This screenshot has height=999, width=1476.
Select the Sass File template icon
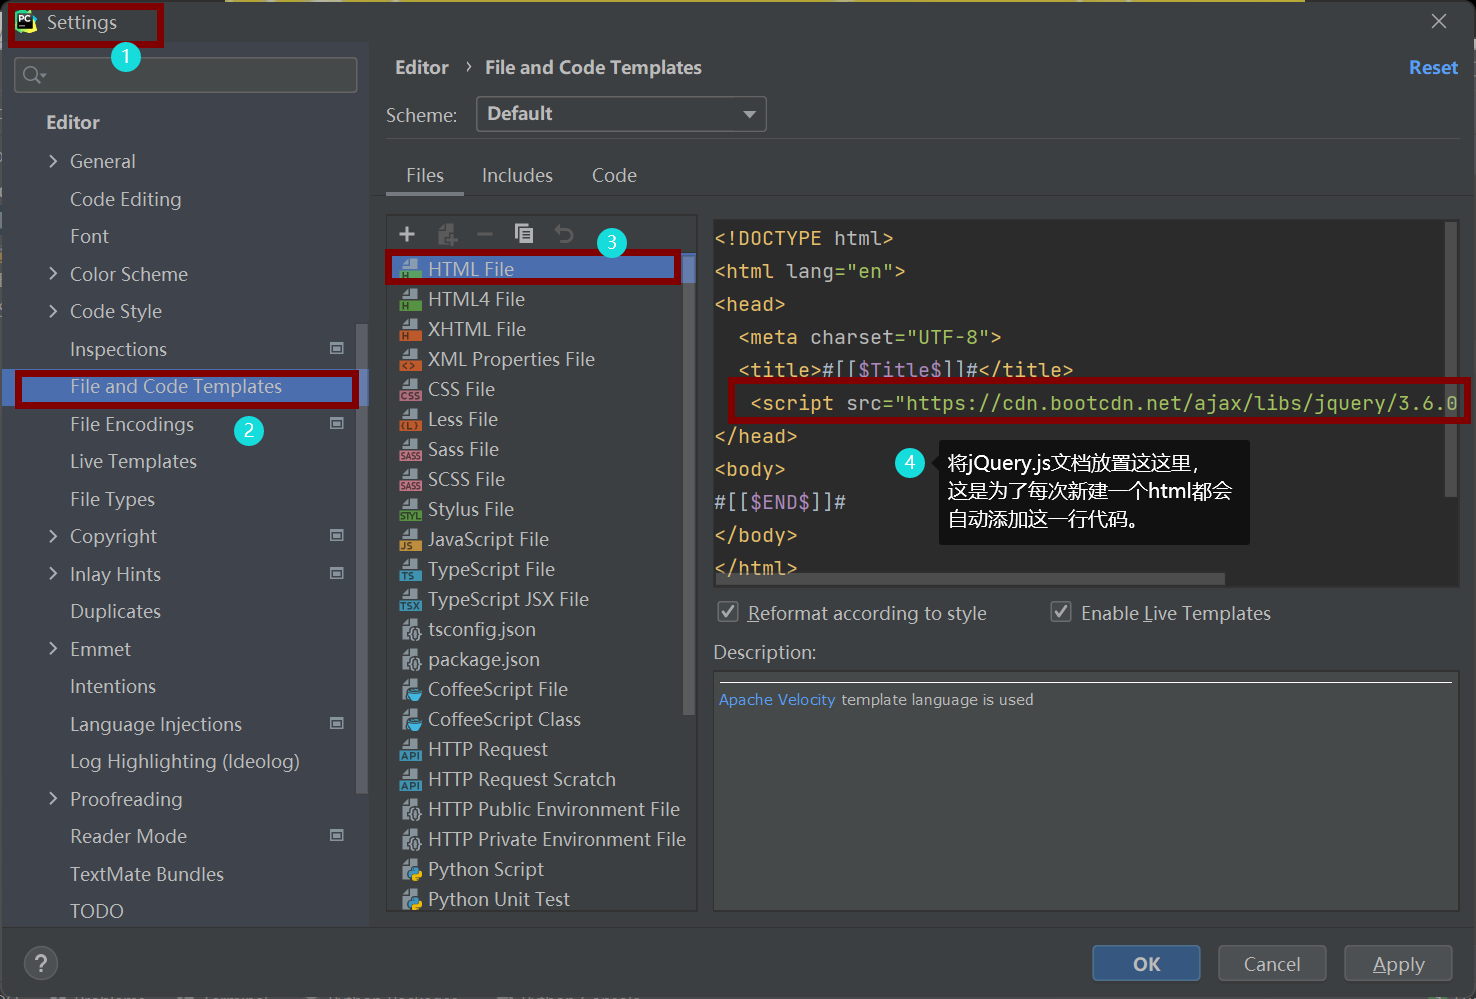(x=410, y=450)
